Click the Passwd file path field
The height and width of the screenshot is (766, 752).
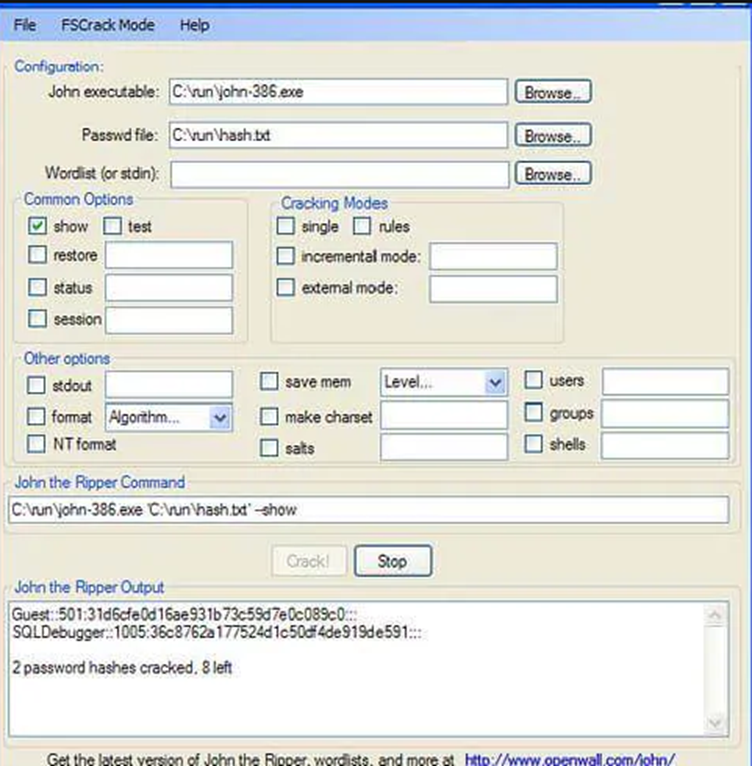[x=338, y=135]
